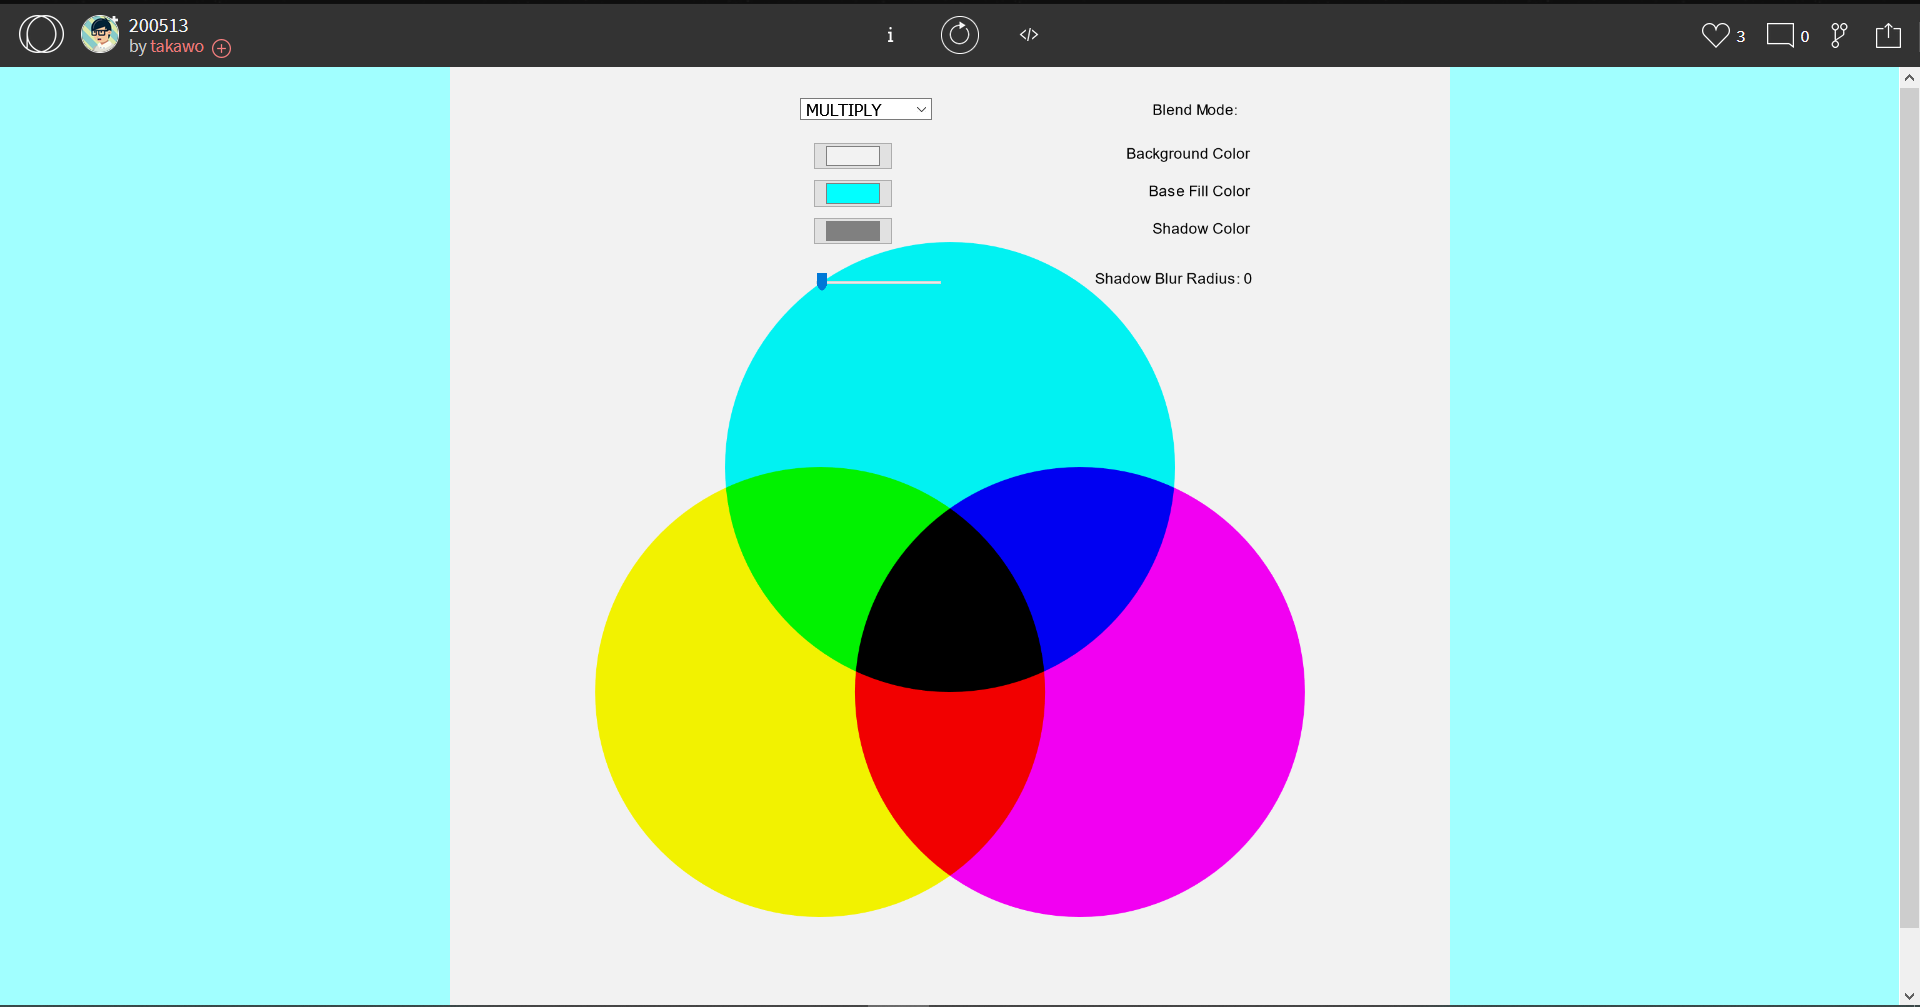Click the sketch title 200513
The width and height of the screenshot is (1920, 1007).
tap(159, 25)
